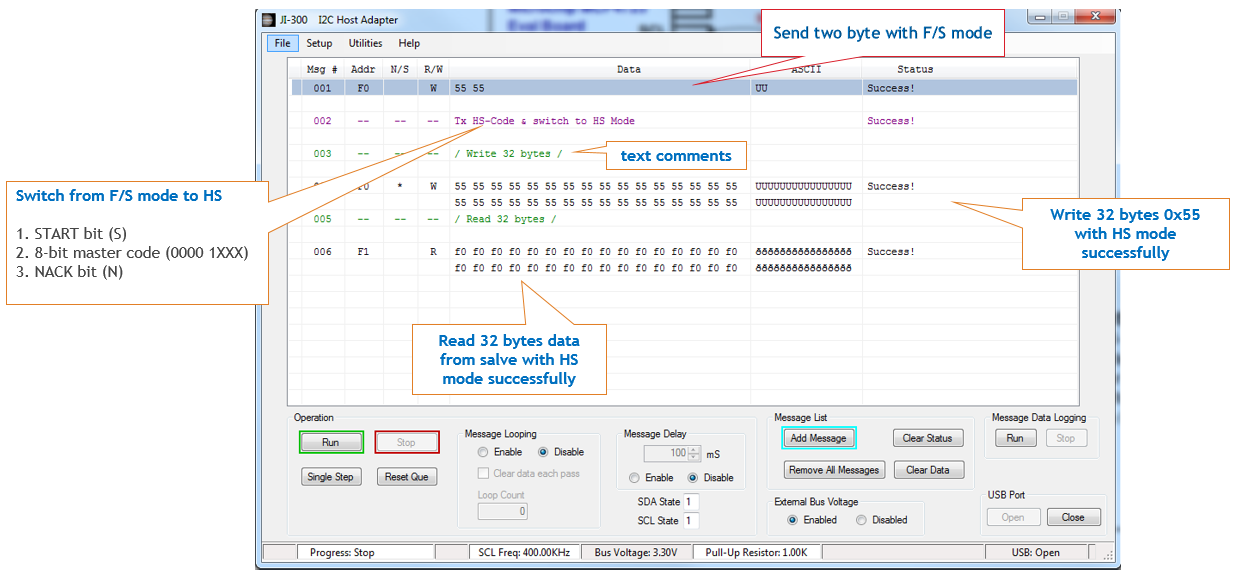Click the Clear Status button
This screenshot has width=1235, height=575.
click(x=927, y=438)
